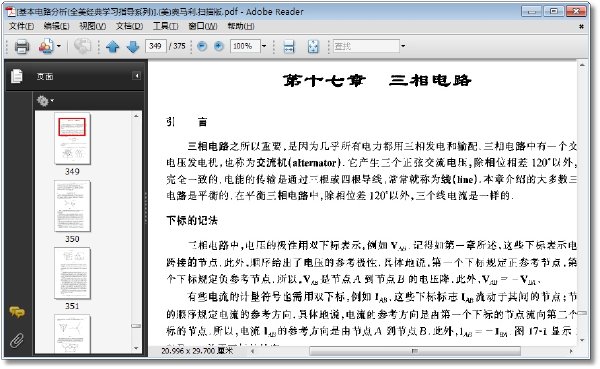This screenshot has width=600, height=369.
Task: Maximize the Adobe Reader window
Action: 554,11
